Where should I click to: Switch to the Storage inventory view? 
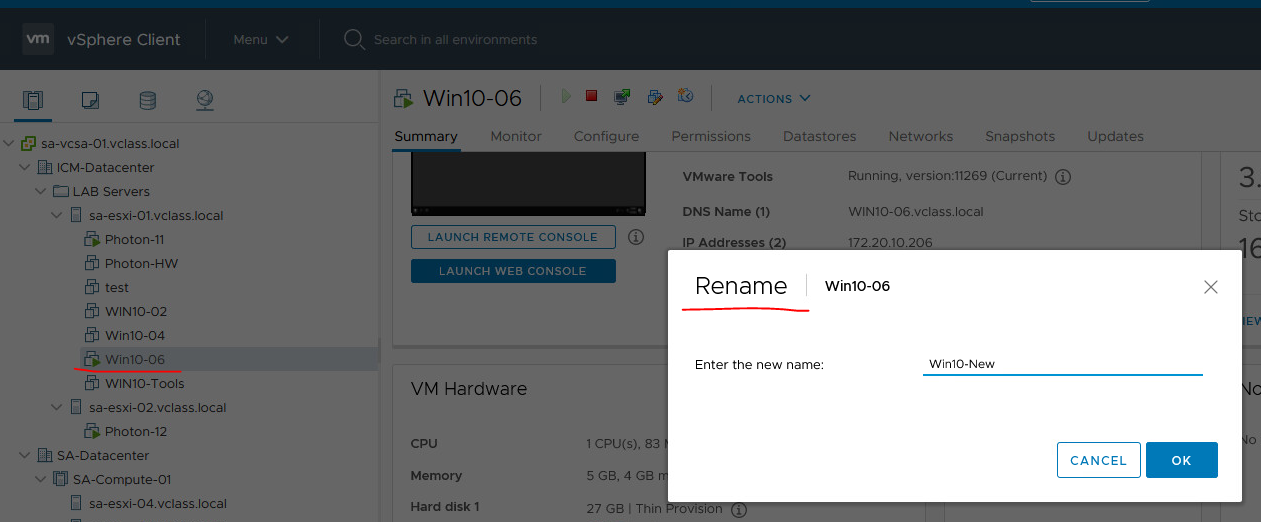147,100
